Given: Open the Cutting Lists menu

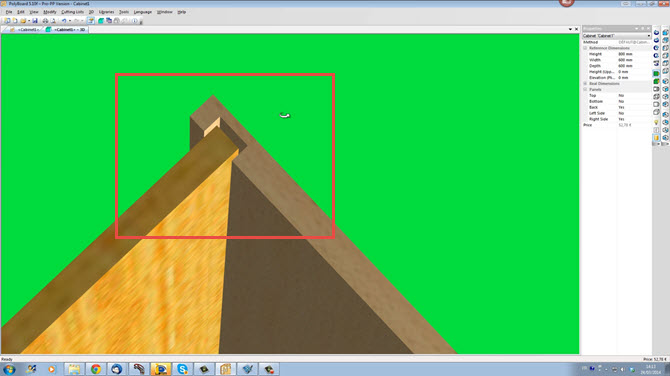Looking at the screenshot, I should [73, 12].
